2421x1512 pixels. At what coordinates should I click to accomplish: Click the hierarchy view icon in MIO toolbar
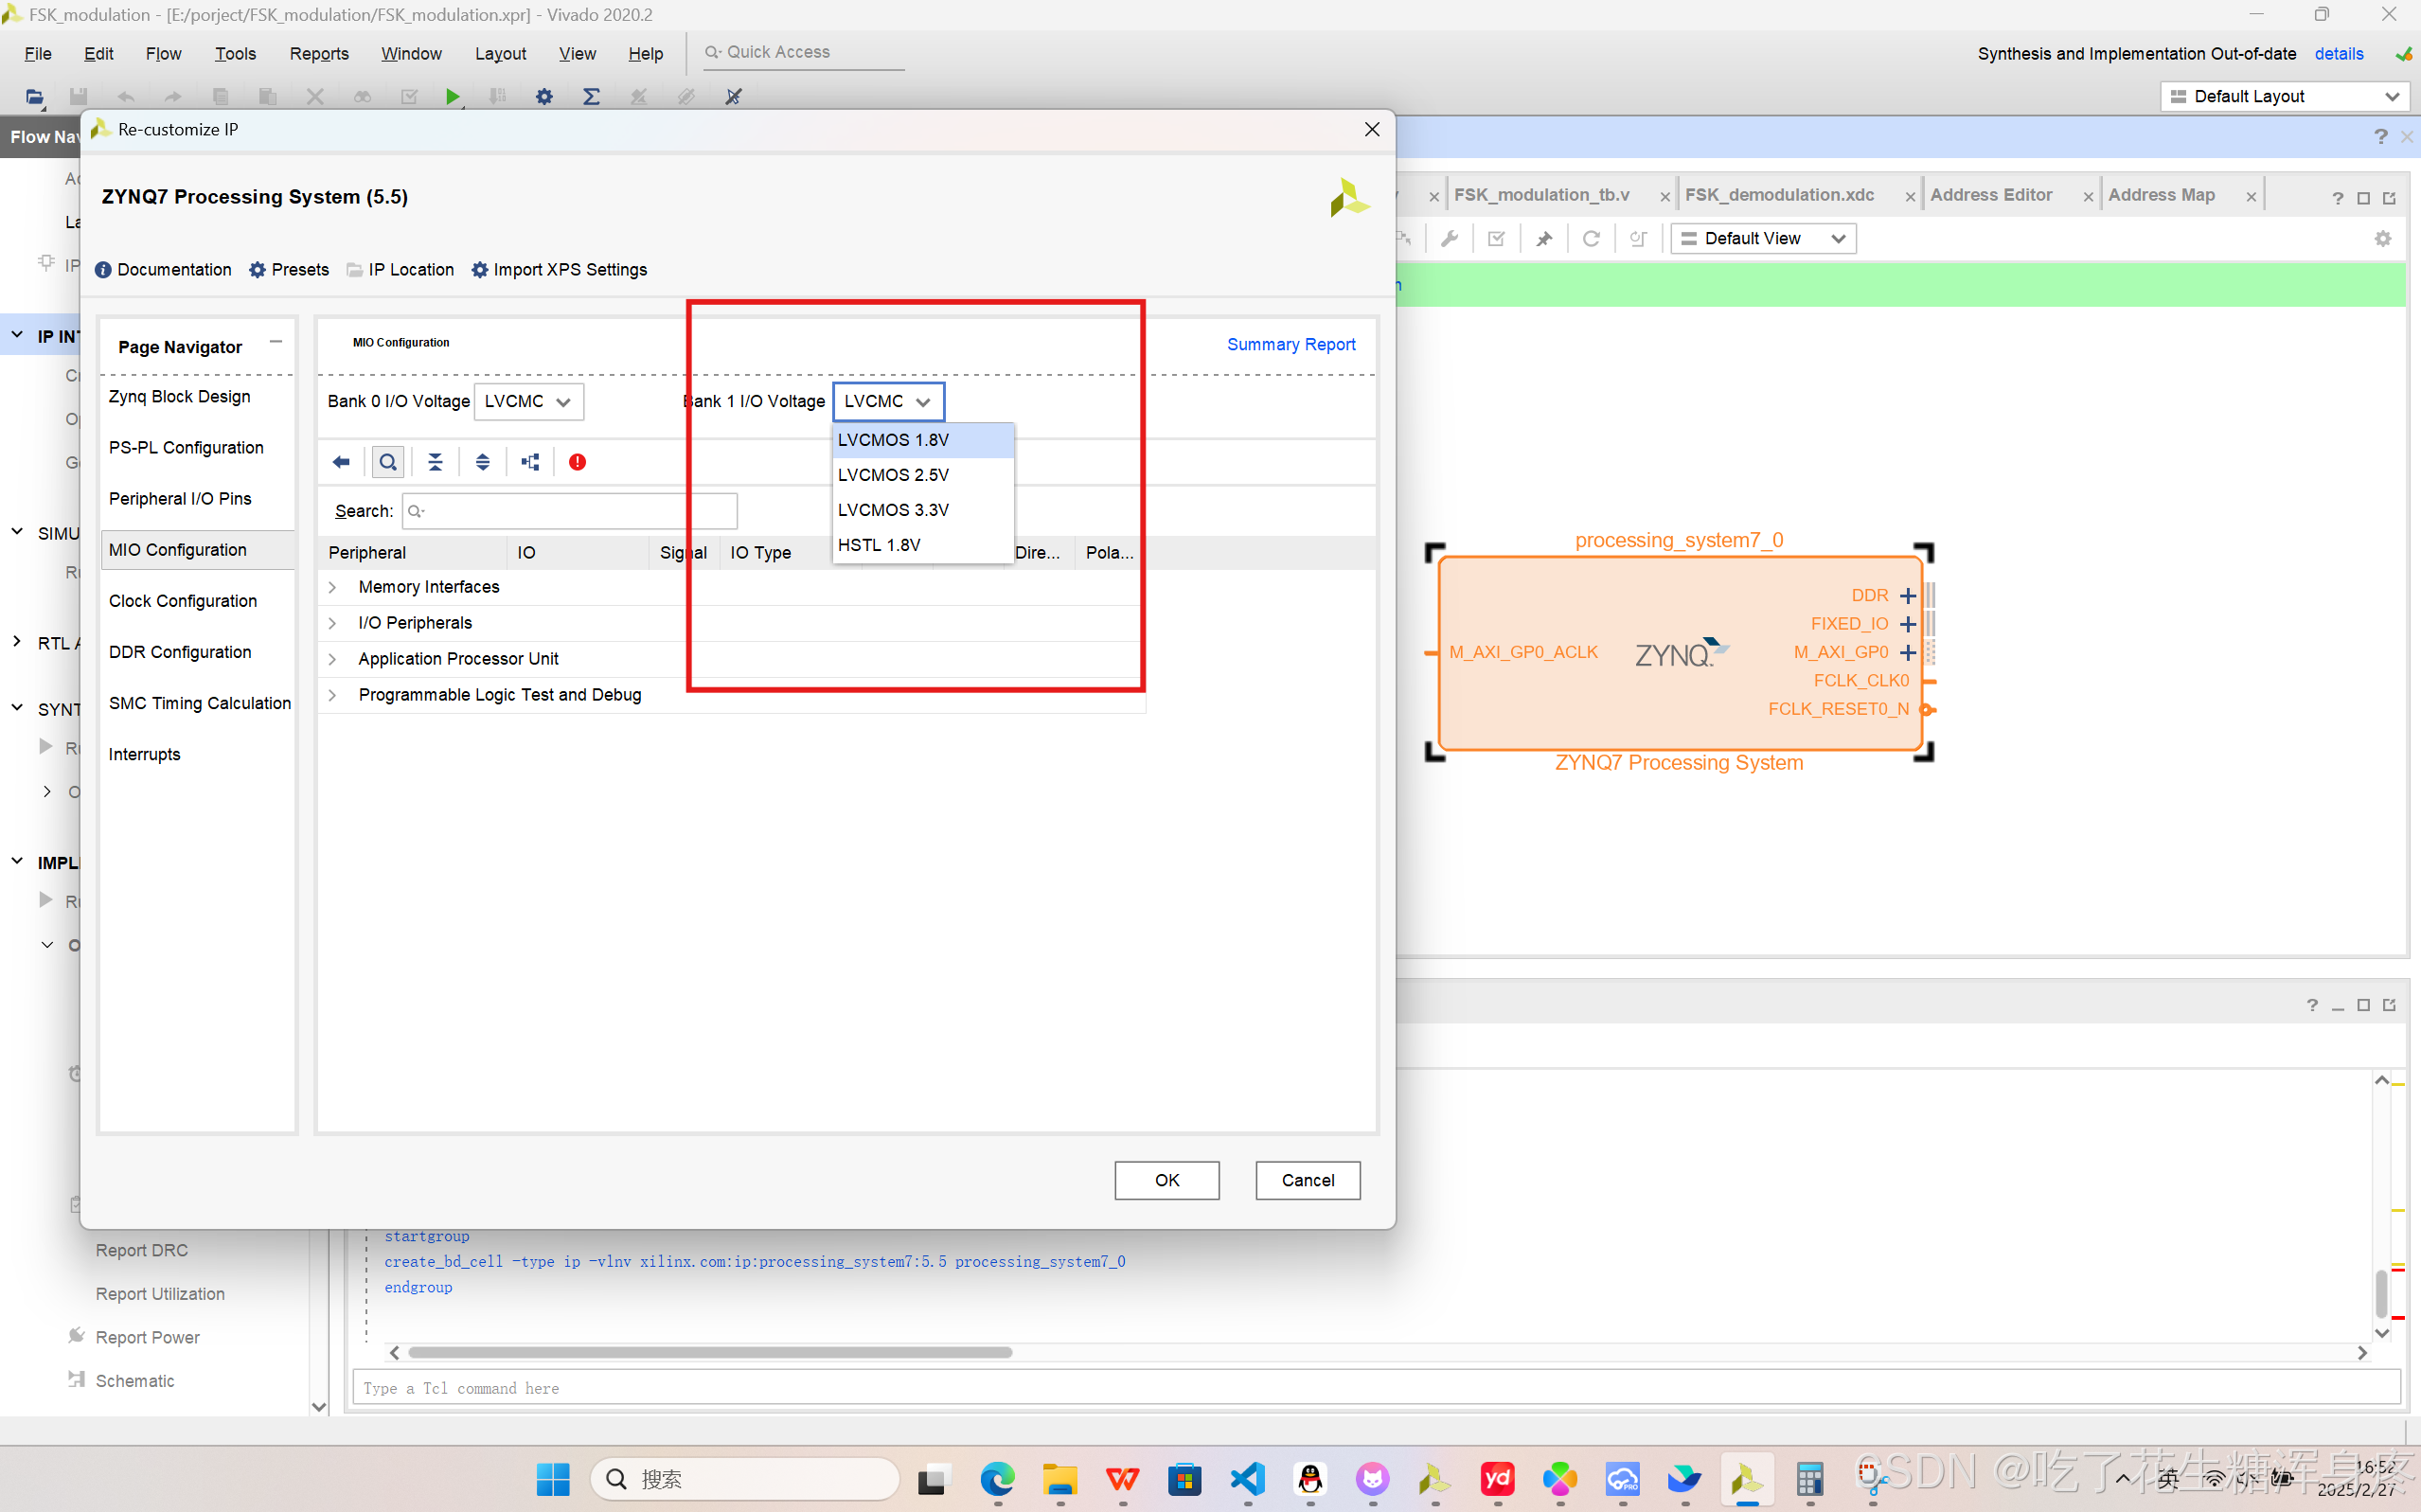pos(530,462)
